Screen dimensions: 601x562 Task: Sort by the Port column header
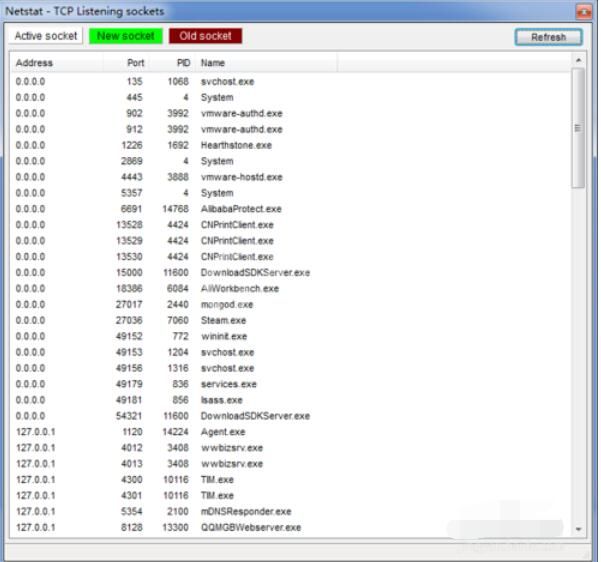[x=126, y=63]
